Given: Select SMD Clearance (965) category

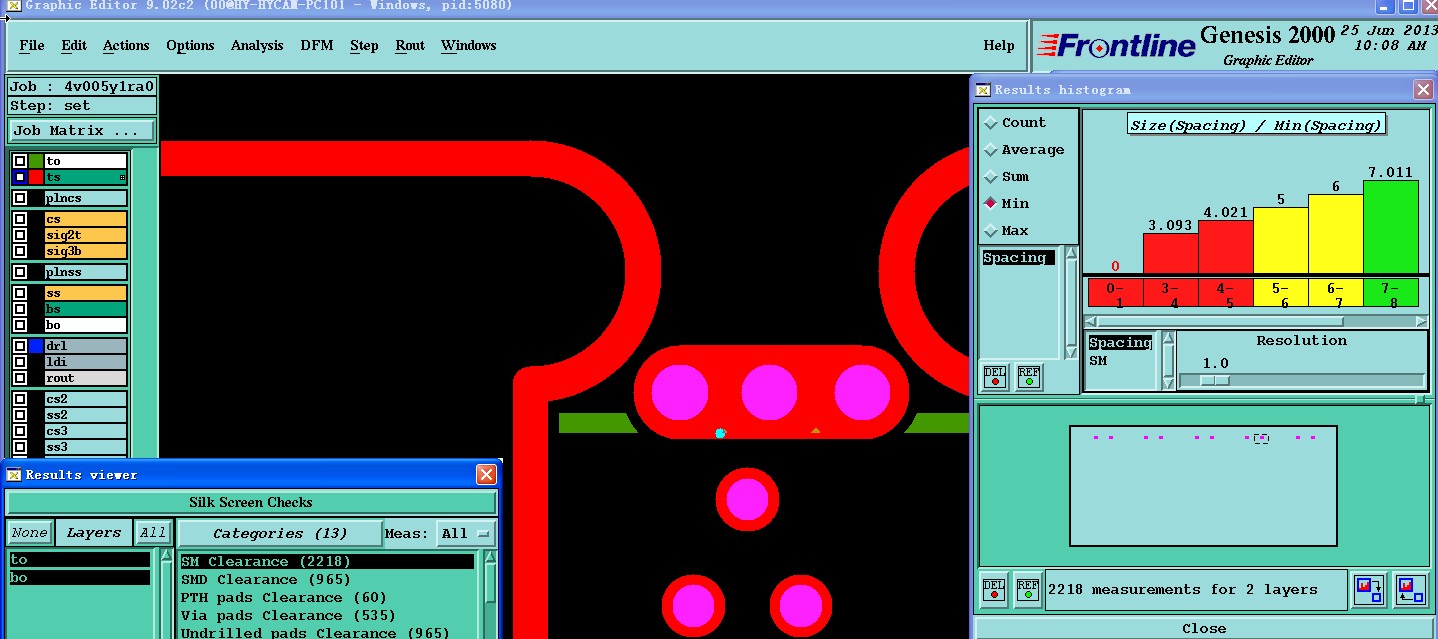Looking at the screenshot, I should tap(327, 580).
